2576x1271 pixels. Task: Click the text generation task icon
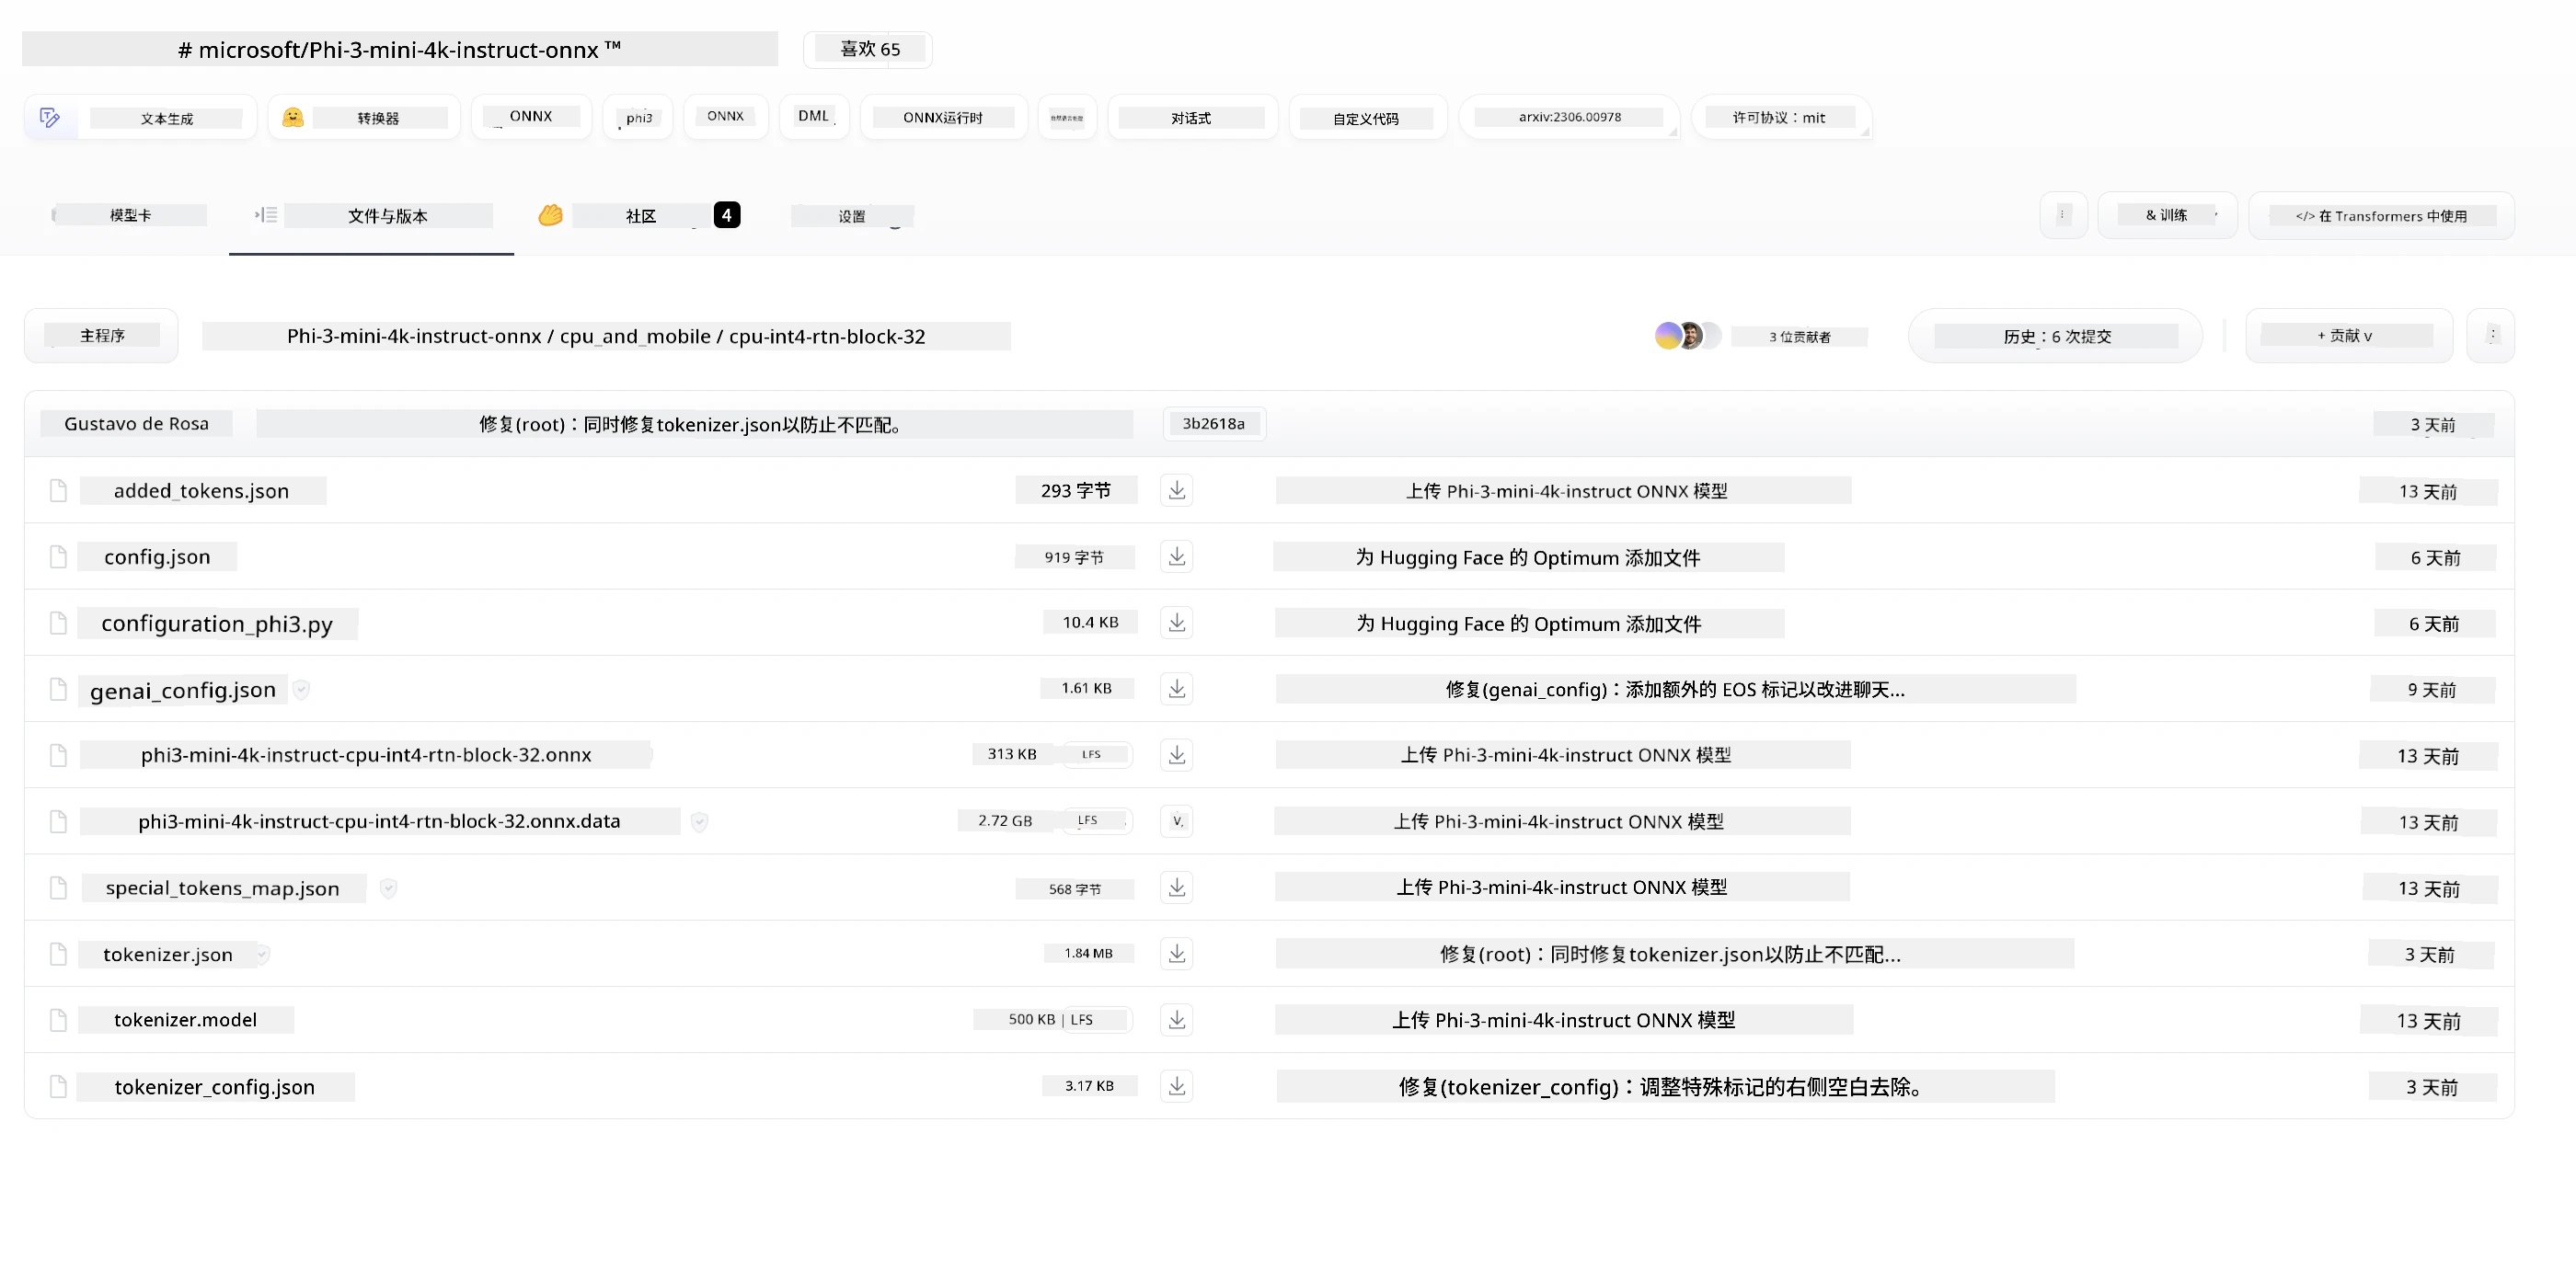[50, 118]
